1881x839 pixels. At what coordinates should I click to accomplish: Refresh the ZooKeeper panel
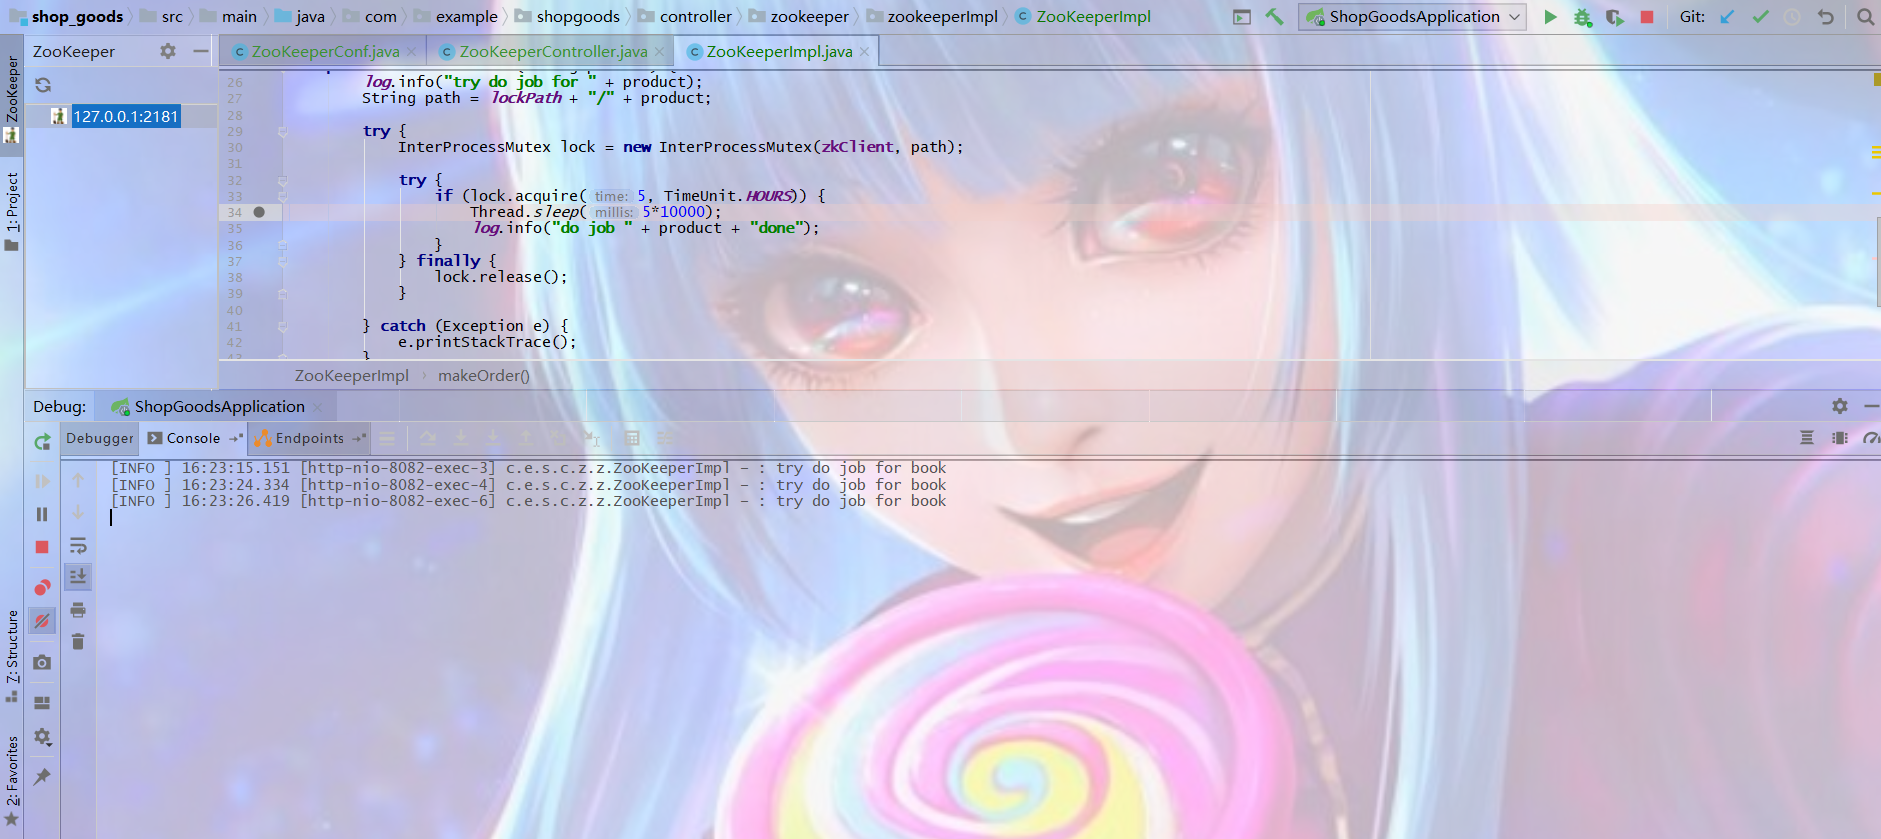pos(43,85)
